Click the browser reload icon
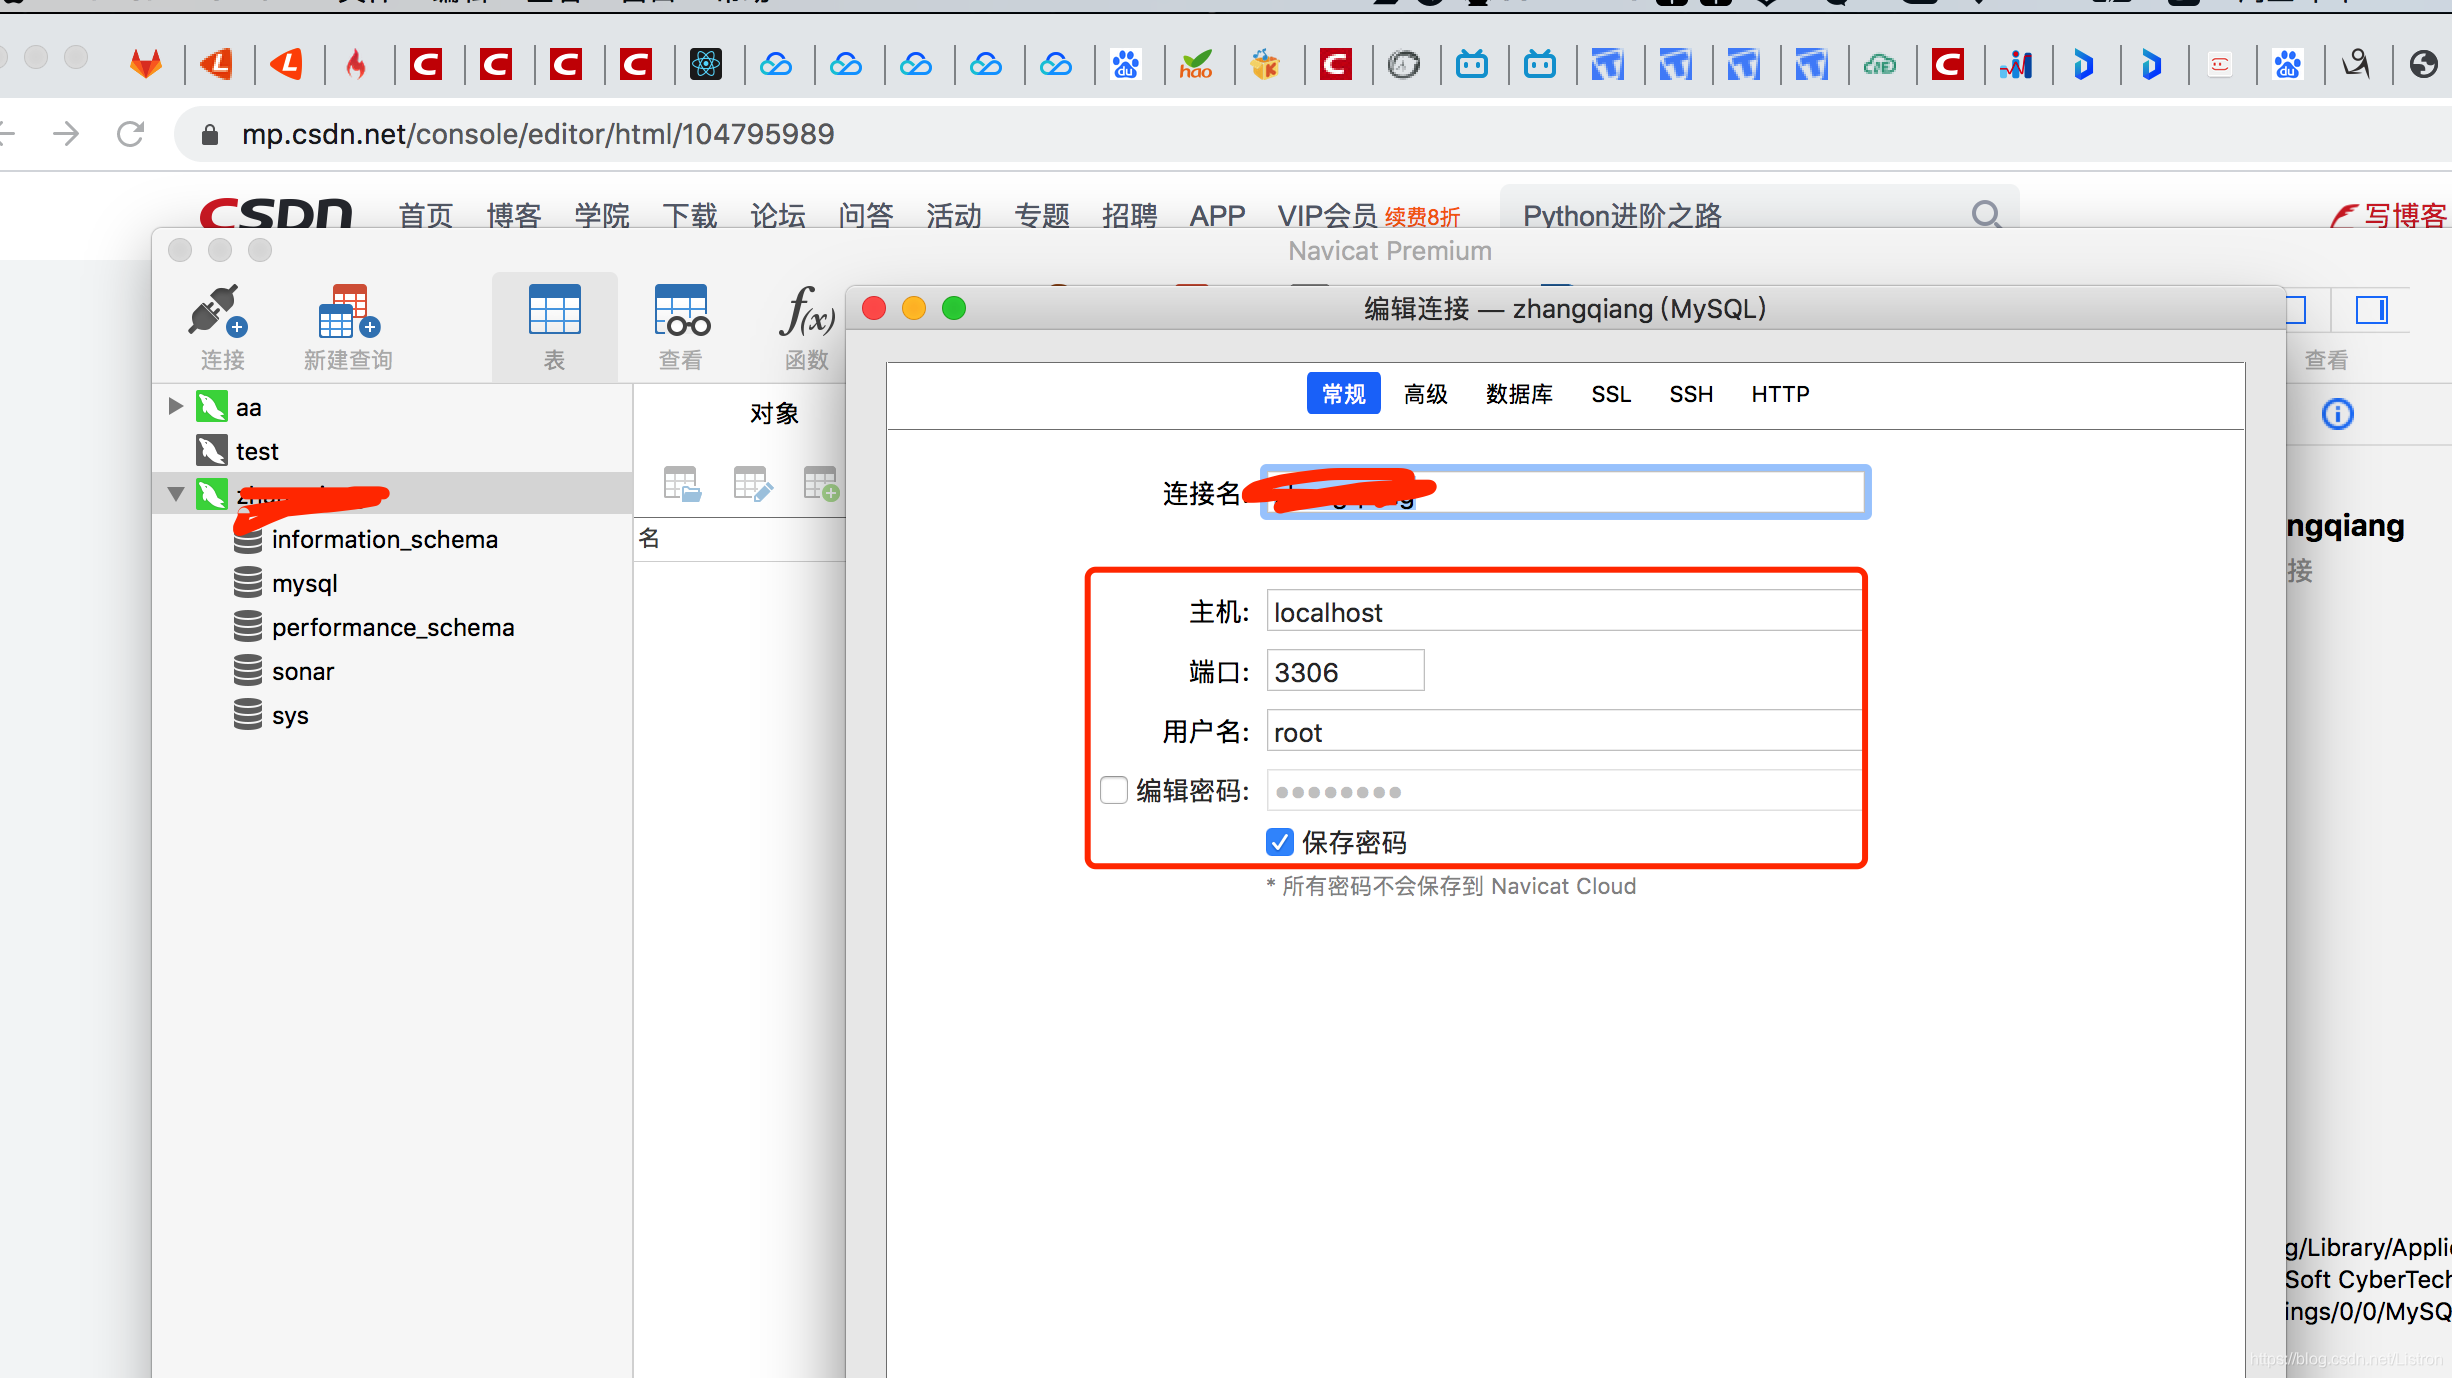 [x=131, y=134]
